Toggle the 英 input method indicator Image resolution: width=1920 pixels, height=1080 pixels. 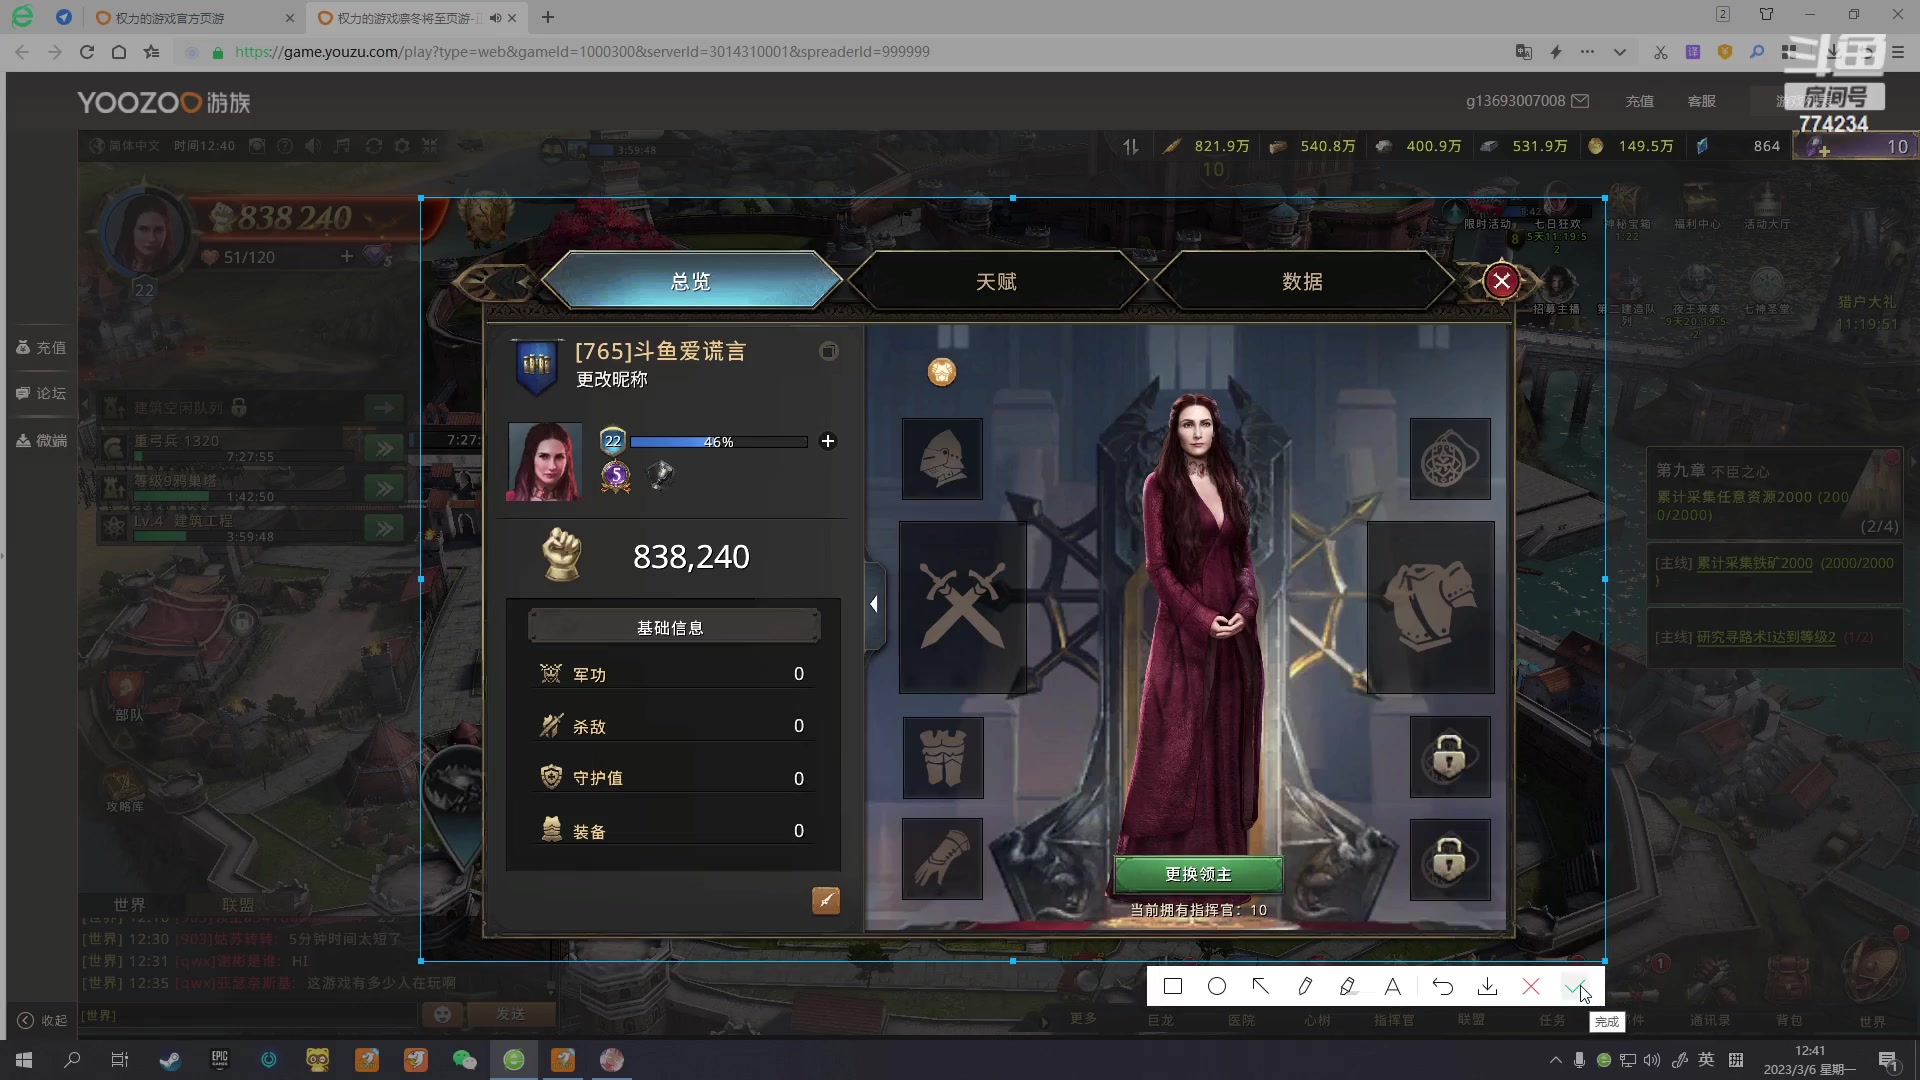click(1706, 1060)
